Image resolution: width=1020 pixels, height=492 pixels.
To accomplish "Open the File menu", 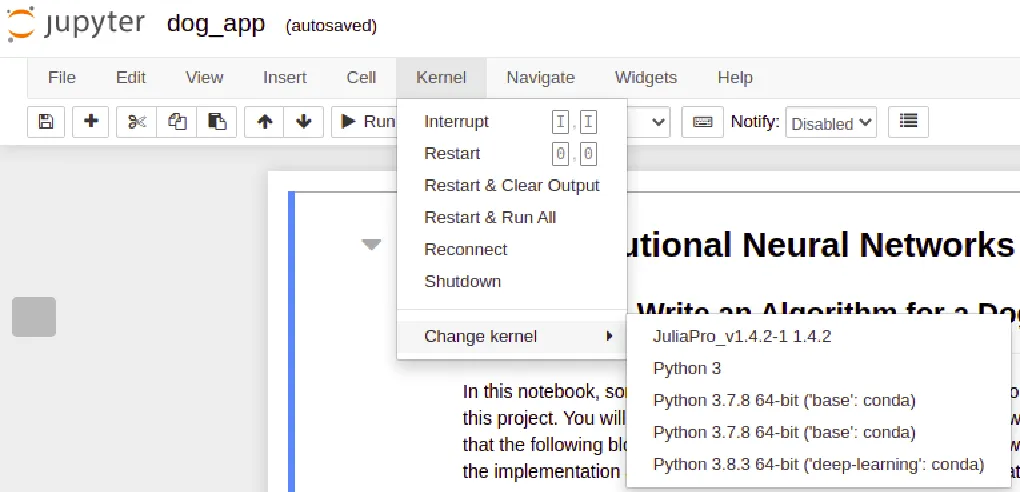I will (62, 77).
